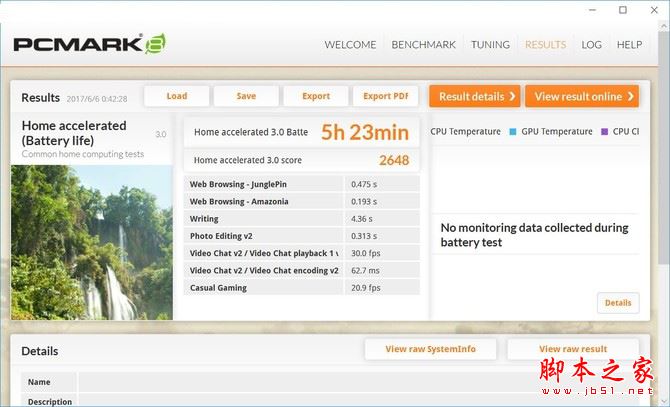Screen dimensions: 670x407
Task: Click the 2648 score value
Action: [x=394, y=160]
